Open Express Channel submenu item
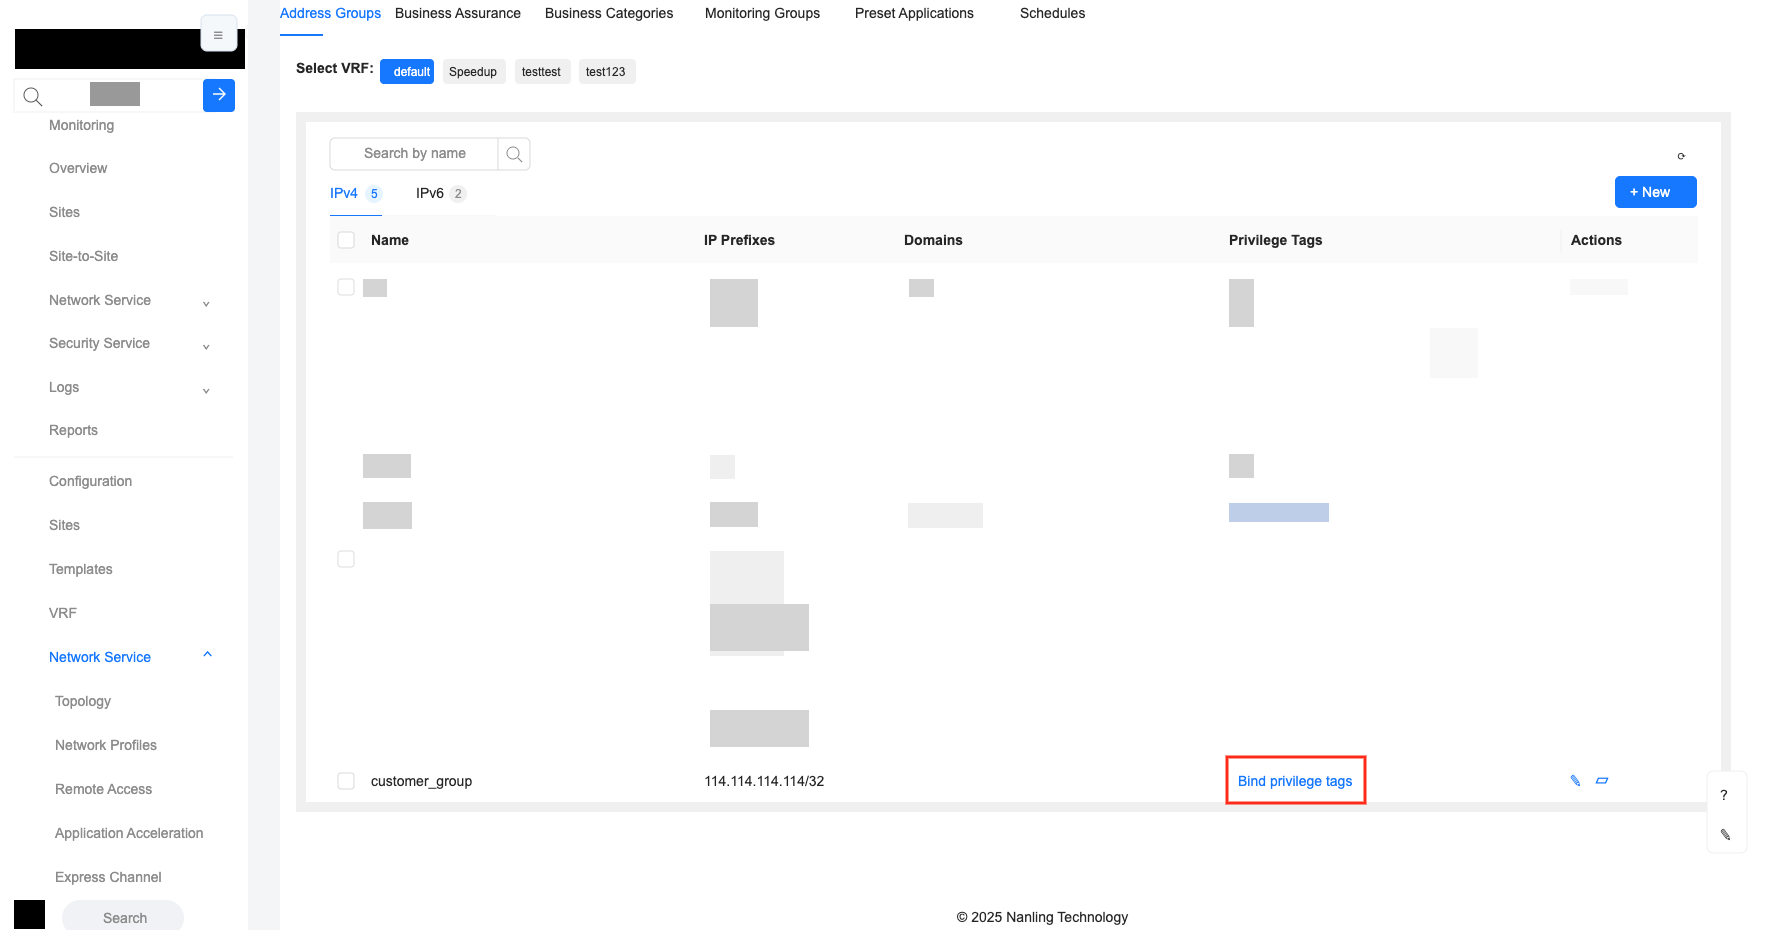 point(108,877)
